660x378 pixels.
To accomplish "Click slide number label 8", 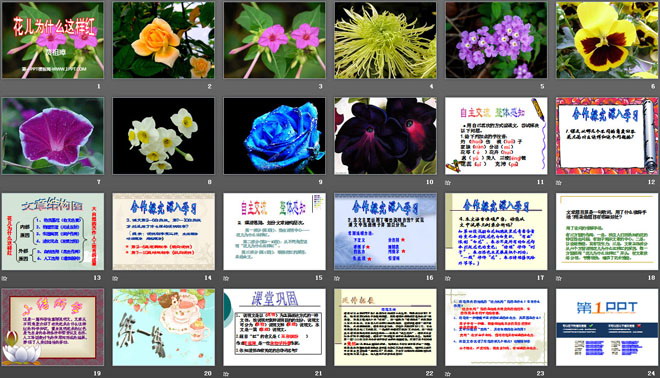I will pyautogui.click(x=210, y=182).
